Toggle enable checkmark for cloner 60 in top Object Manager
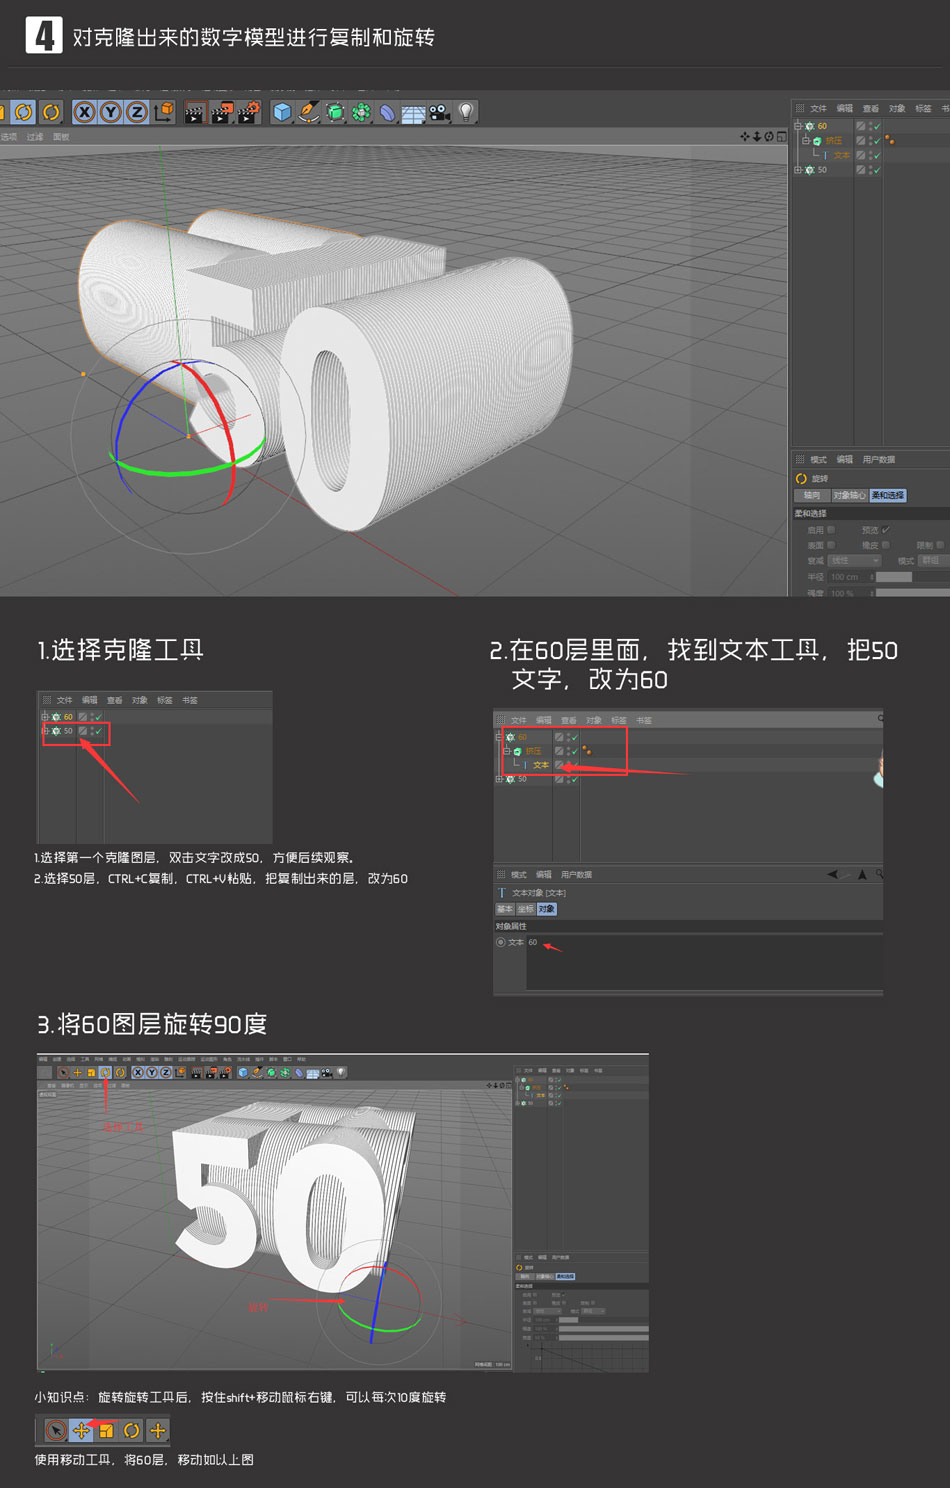Viewport: 950px width, 1488px height. tap(877, 126)
